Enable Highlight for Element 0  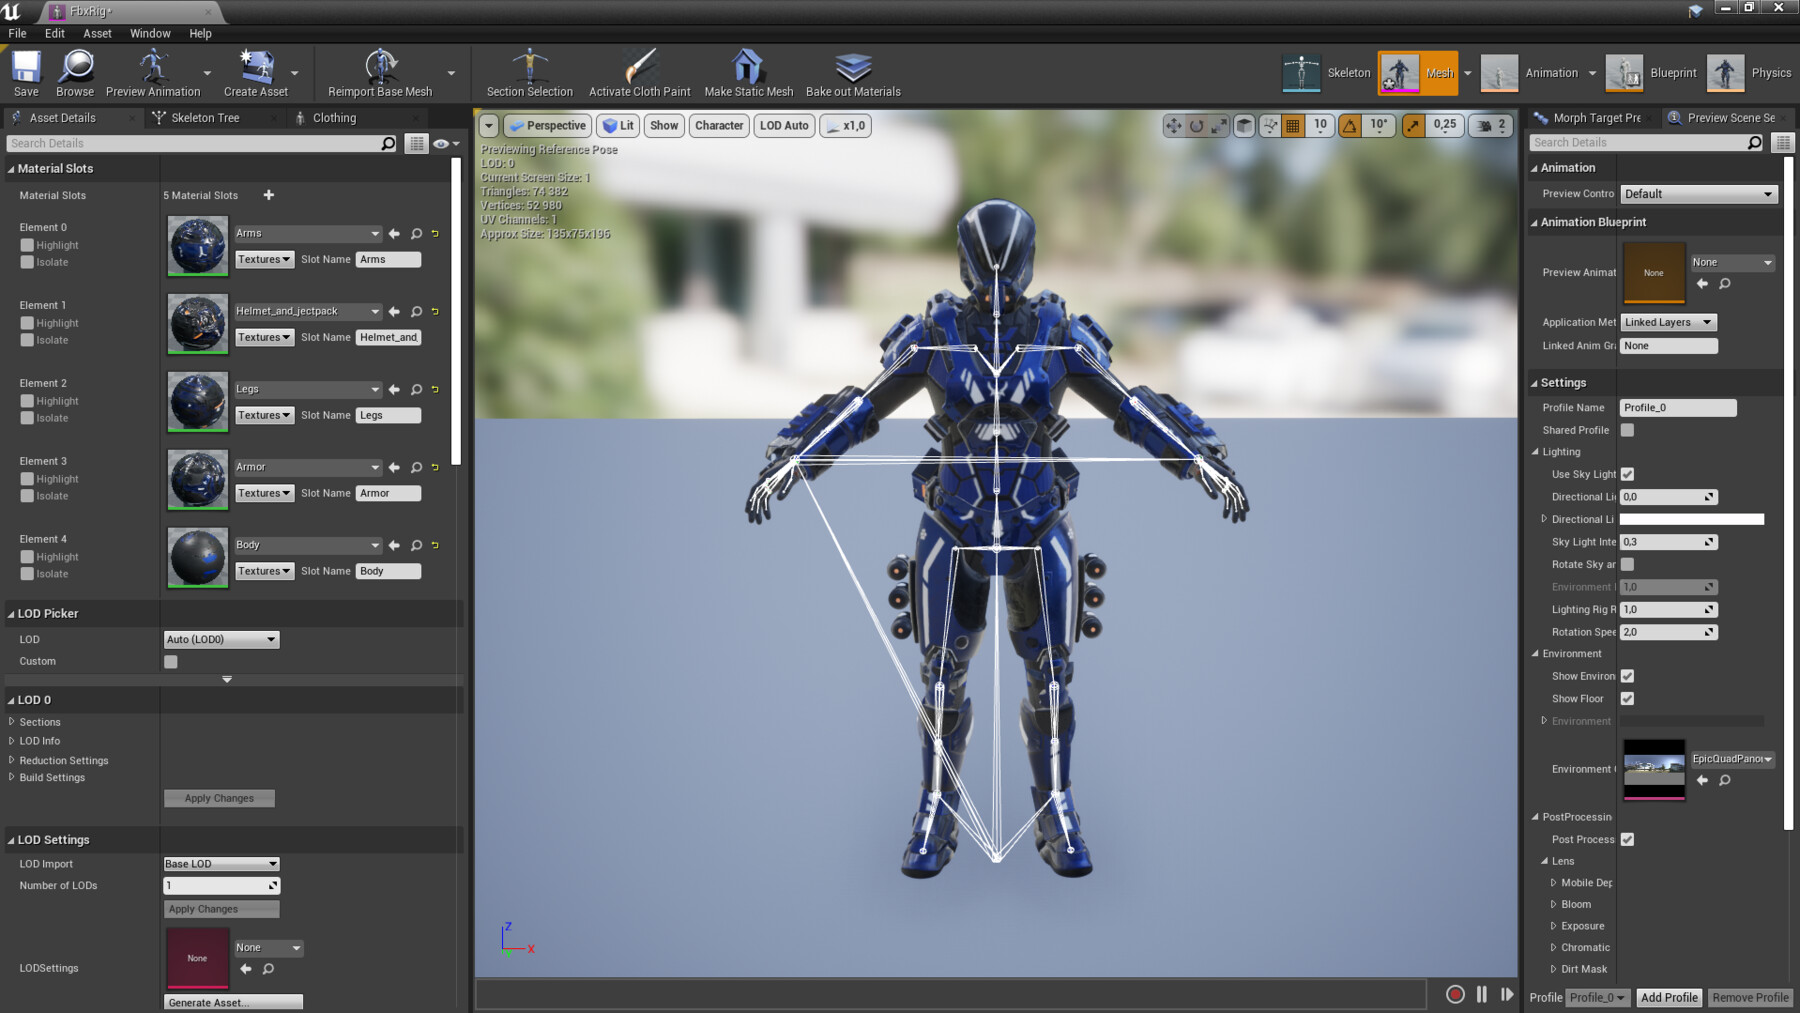coord(27,245)
